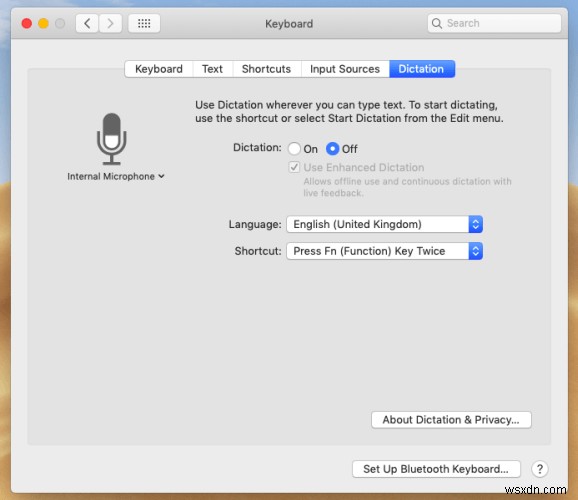
Task: Minimize window using the yellow button
Action: pos(43,24)
